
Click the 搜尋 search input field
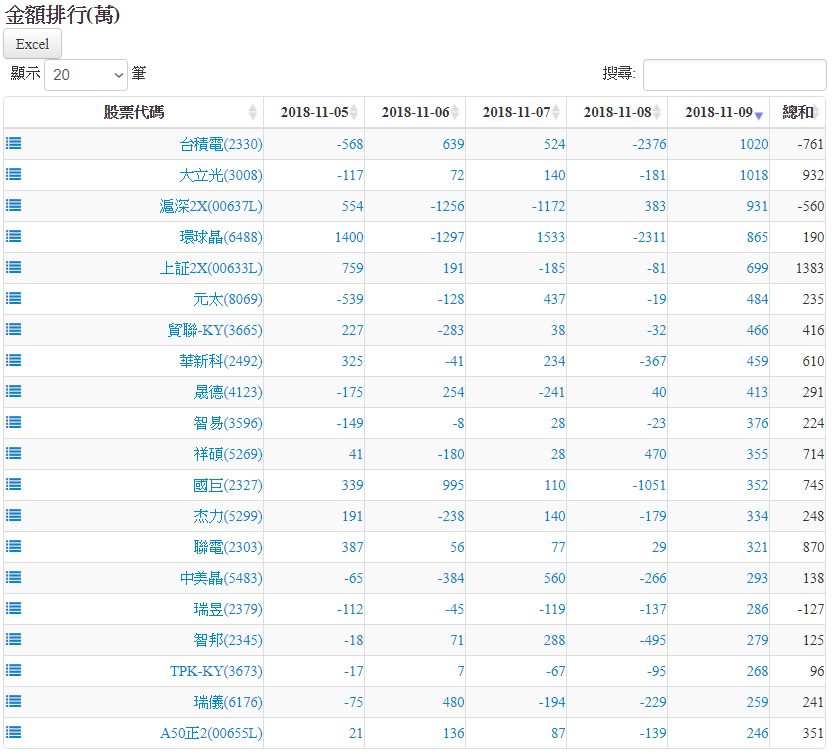[734, 75]
